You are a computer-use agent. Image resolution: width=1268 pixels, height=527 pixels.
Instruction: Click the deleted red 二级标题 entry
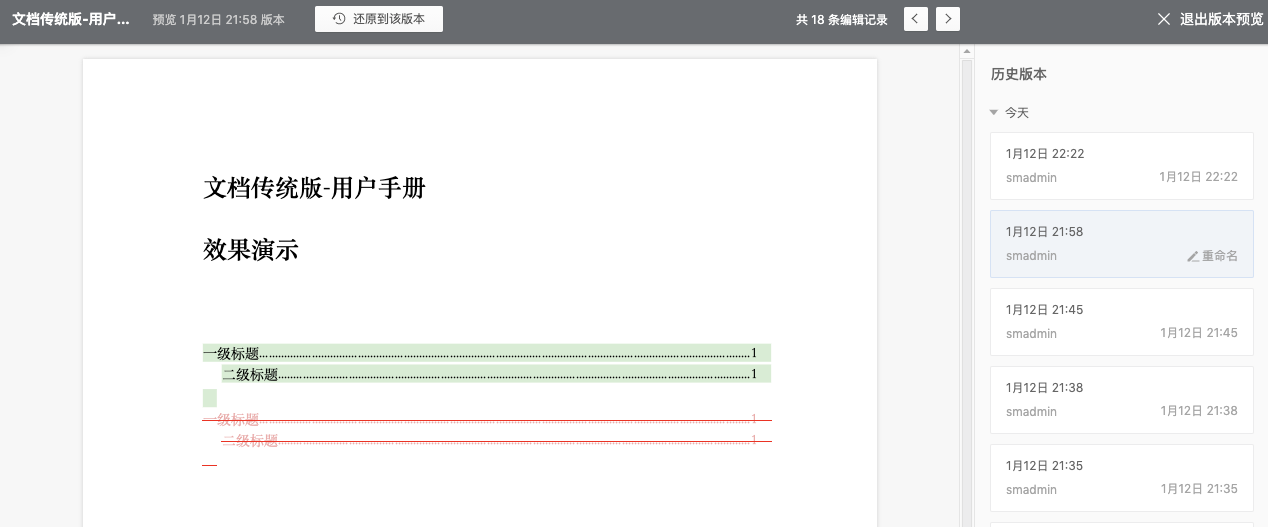click(x=496, y=440)
